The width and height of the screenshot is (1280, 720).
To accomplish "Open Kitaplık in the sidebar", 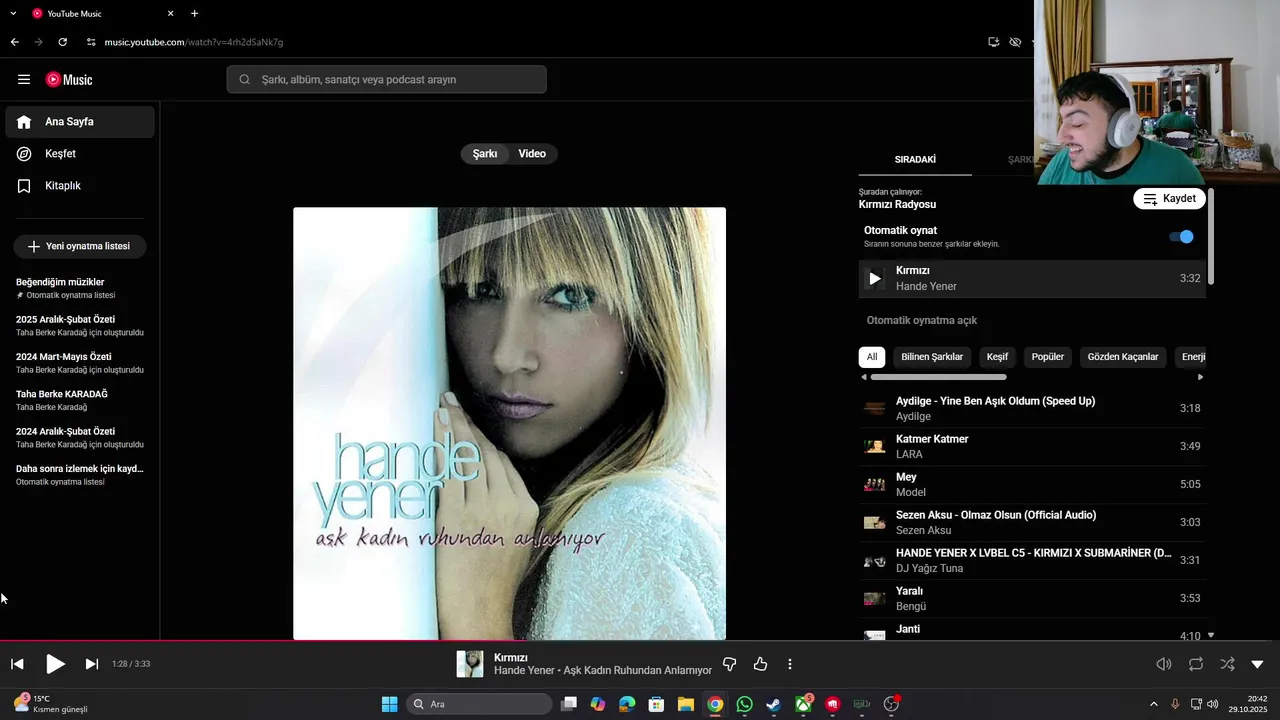I will (80, 186).
